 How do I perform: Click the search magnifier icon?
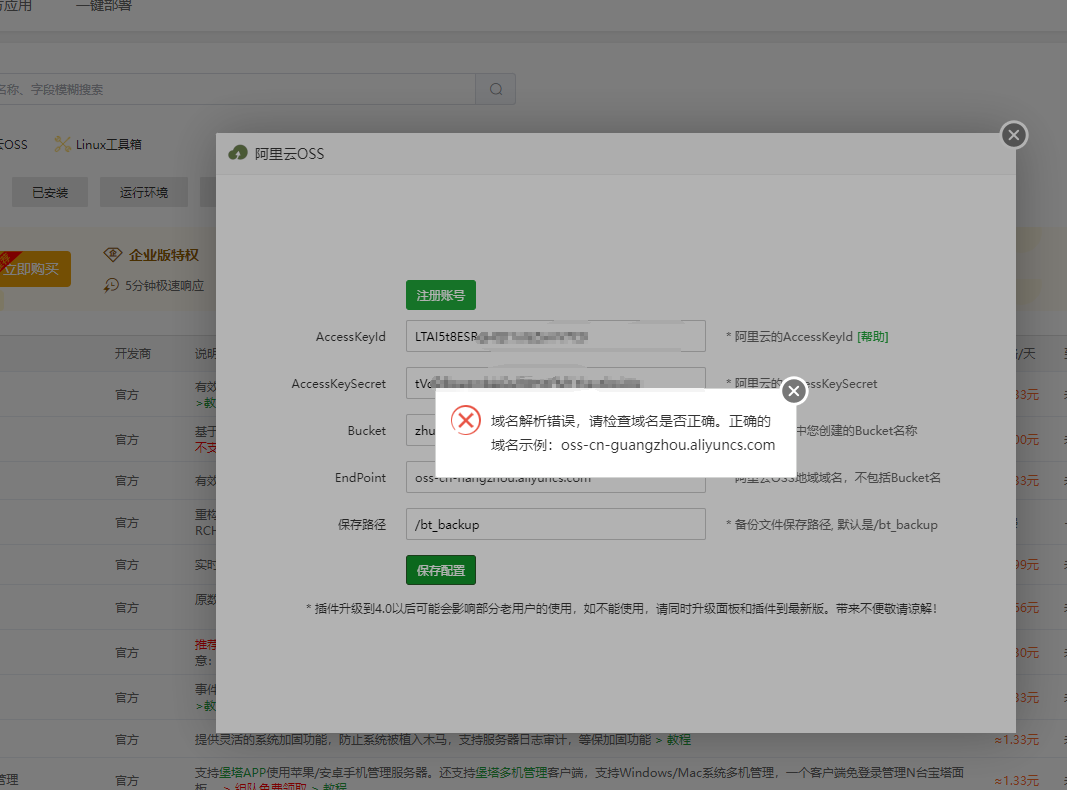[496, 89]
